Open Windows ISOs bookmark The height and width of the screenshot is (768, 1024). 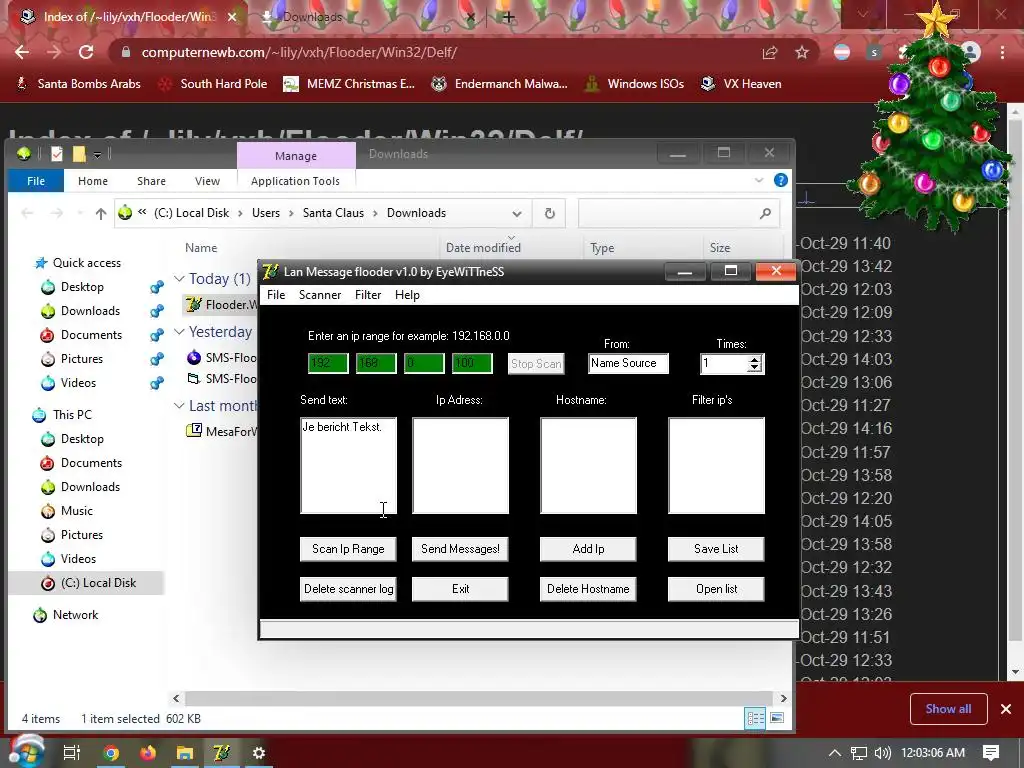tap(634, 84)
